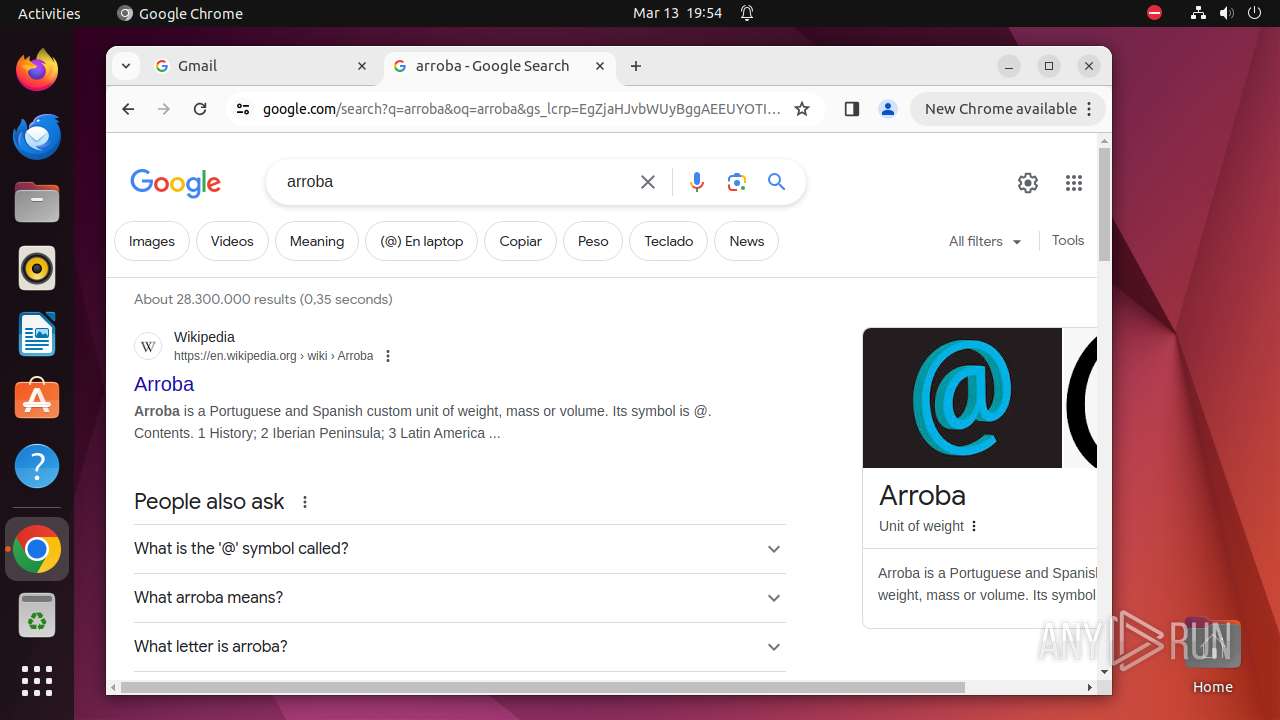Open the clock and calendar menu
Image resolution: width=1280 pixels, height=720 pixels.
677,13
